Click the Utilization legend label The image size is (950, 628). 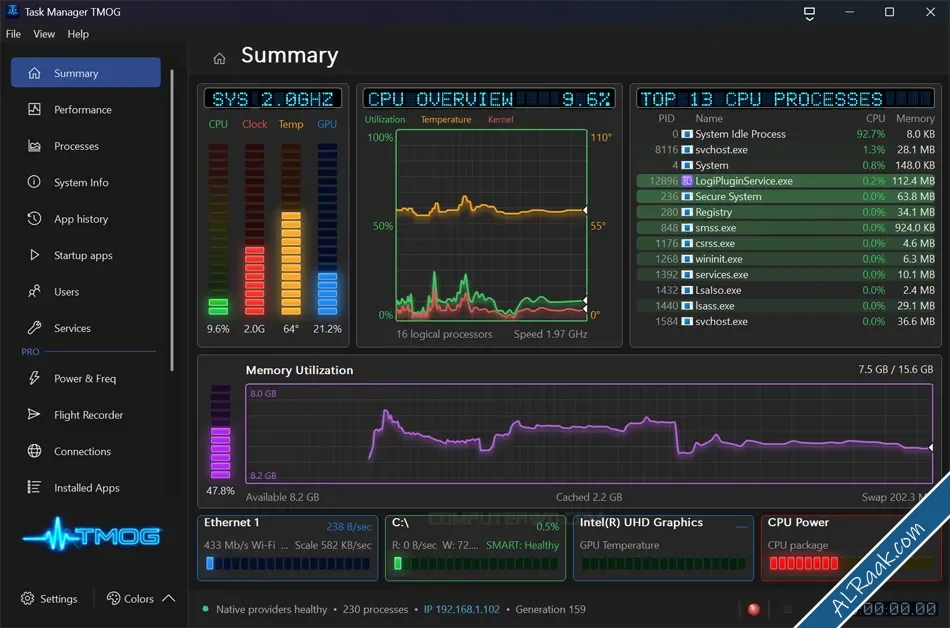click(x=385, y=119)
